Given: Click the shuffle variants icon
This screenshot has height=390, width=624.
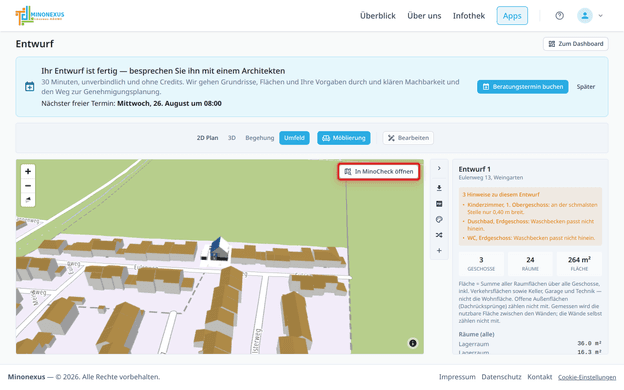Looking at the screenshot, I should [439, 235].
